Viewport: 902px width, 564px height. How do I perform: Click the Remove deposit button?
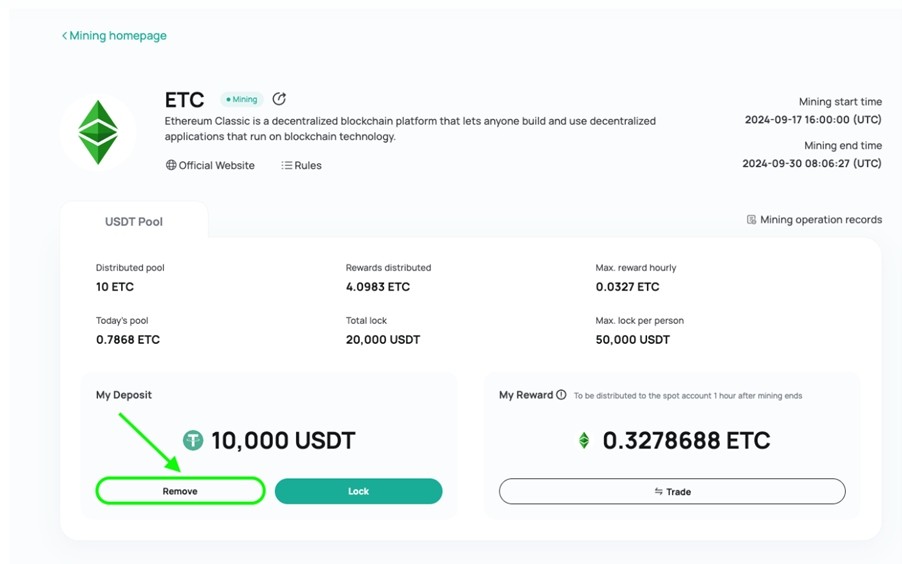coord(180,491)
